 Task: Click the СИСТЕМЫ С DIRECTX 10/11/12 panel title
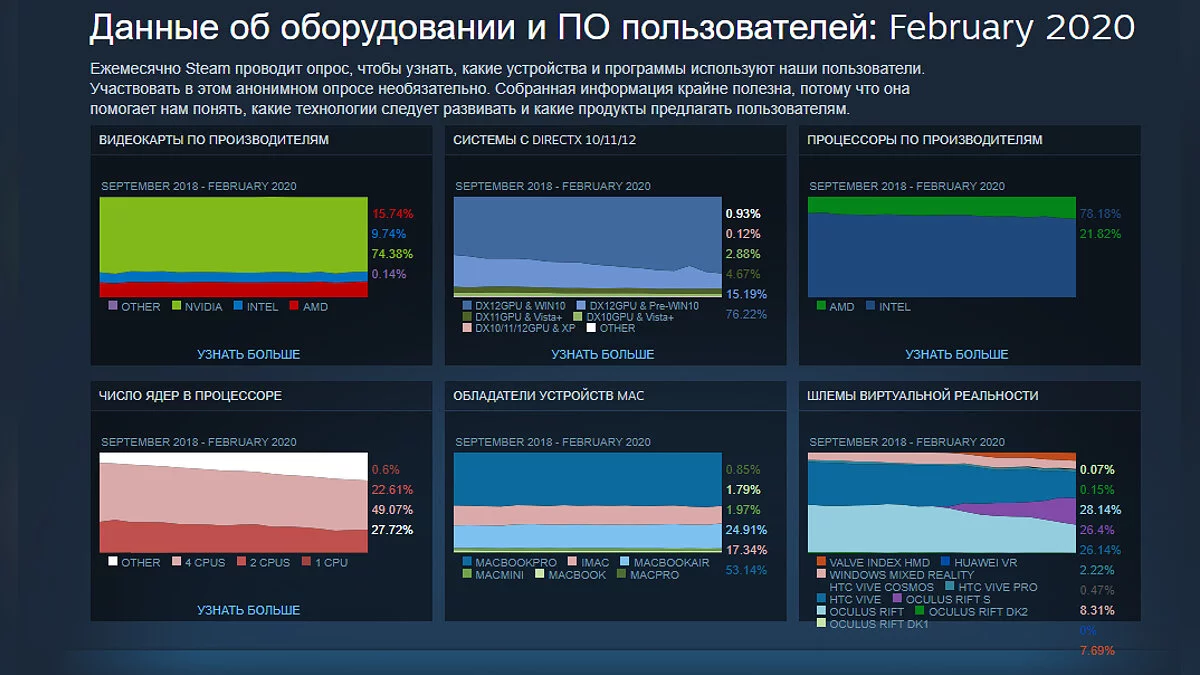pyautogui.click(x=544, y=140)
